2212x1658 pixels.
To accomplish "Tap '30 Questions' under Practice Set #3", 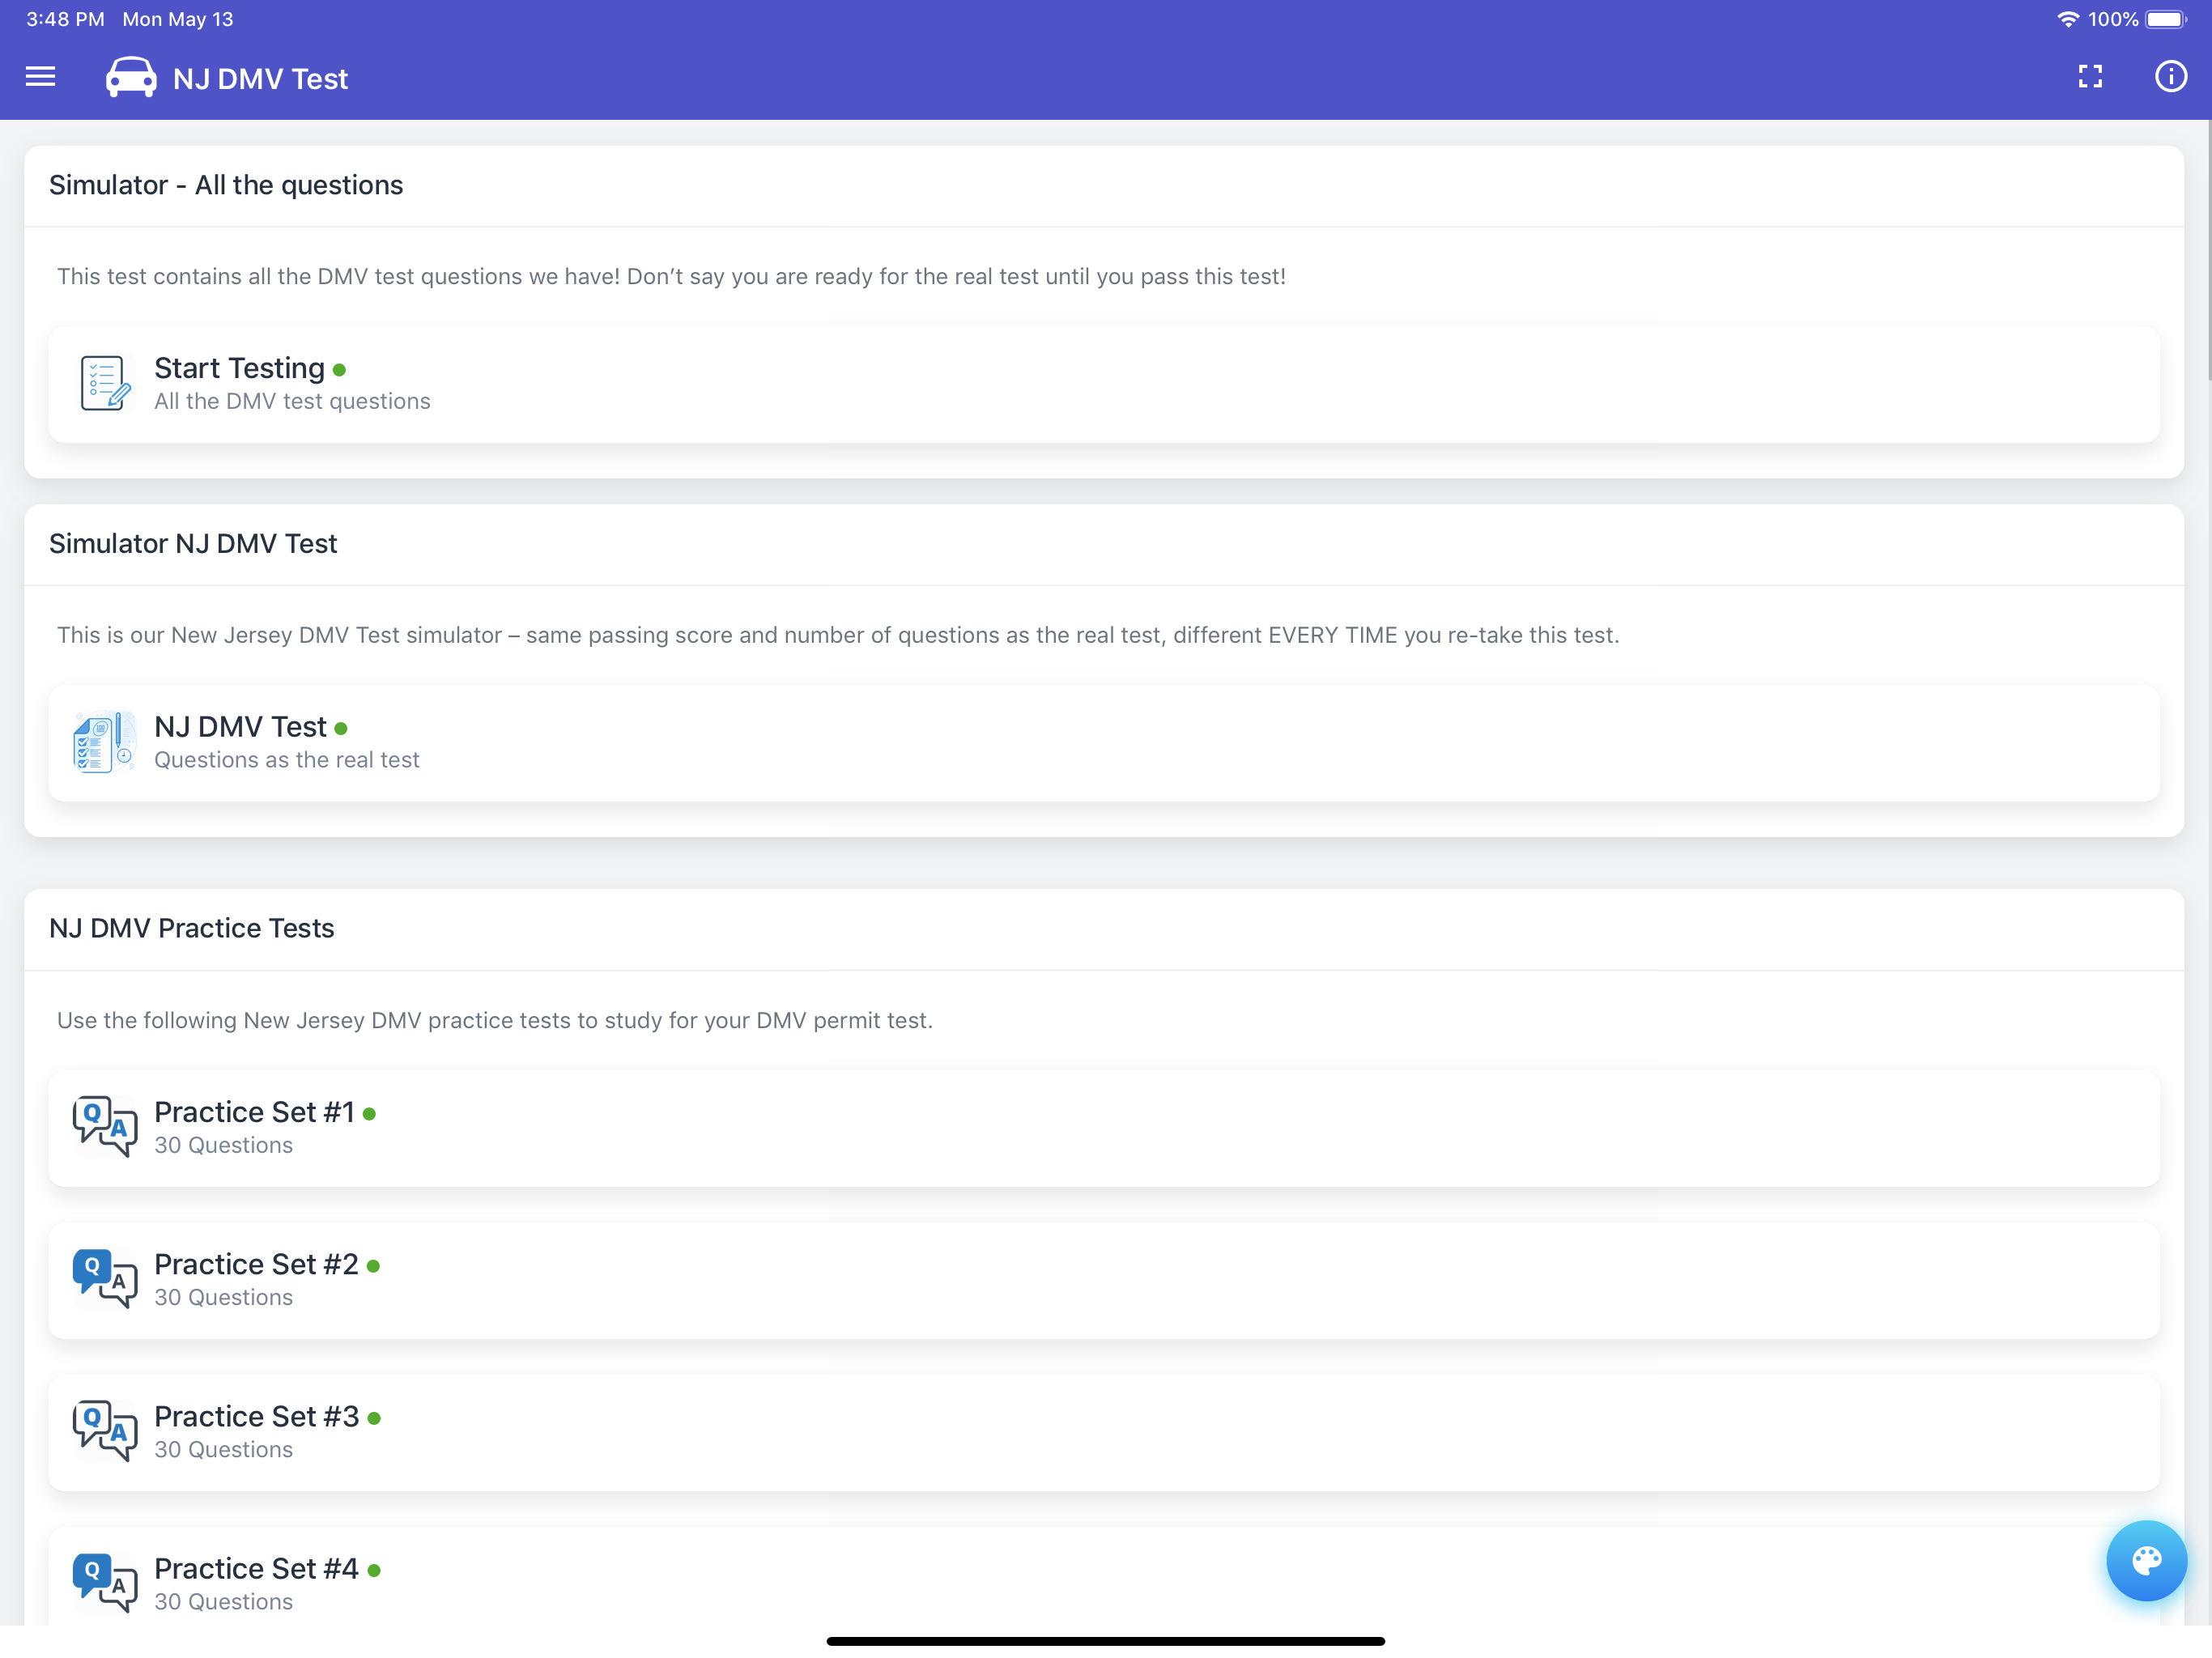I will point(223,1449).
